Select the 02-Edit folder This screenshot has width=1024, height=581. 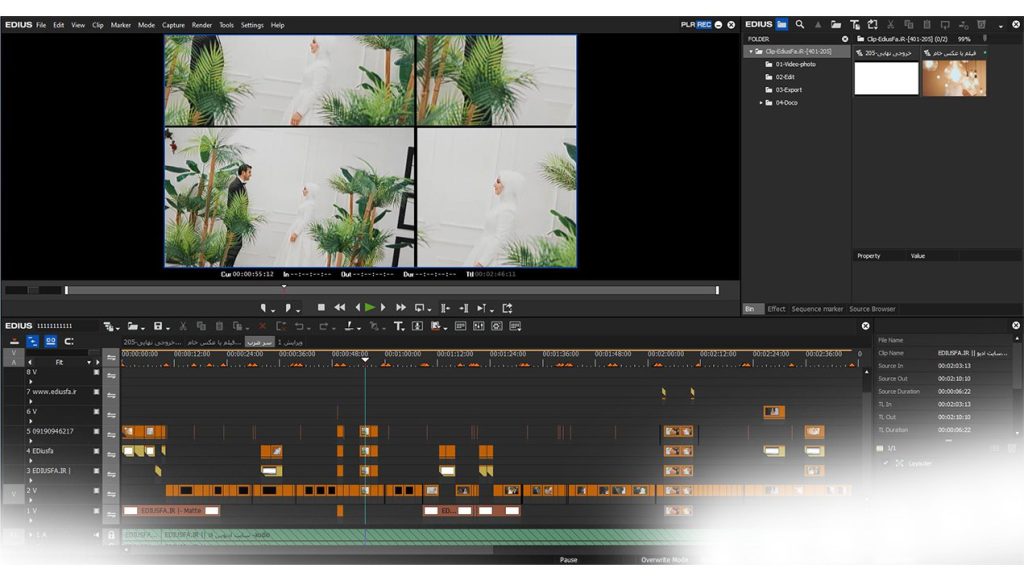pyautogui.click(x=784, y=77)
